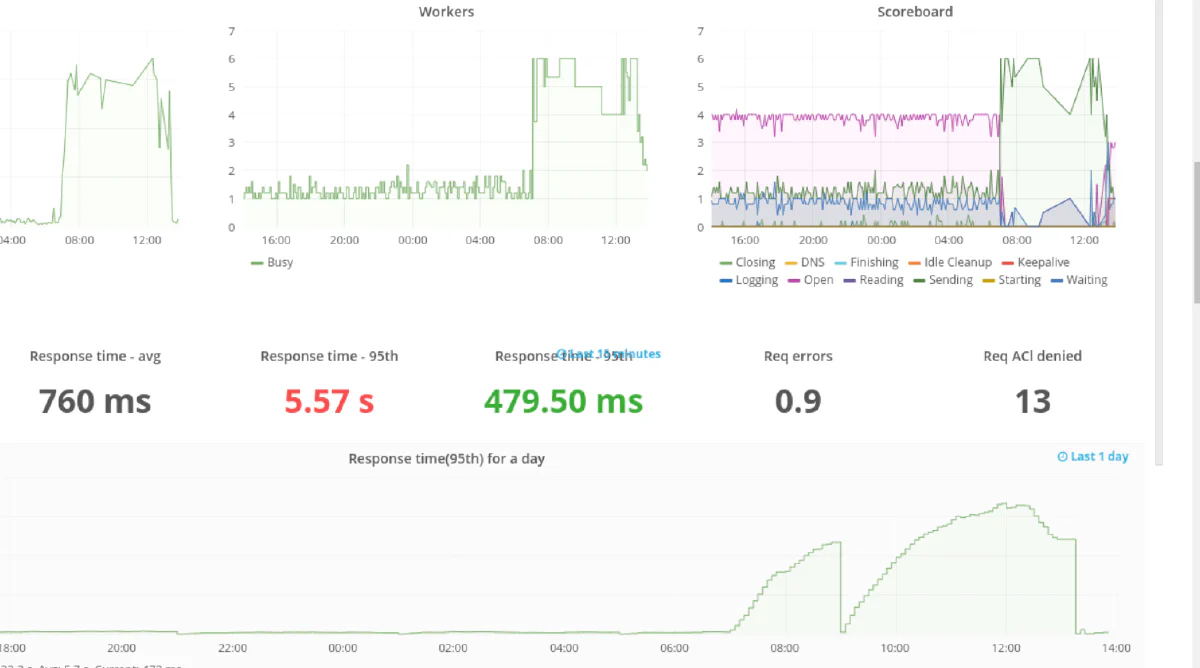Toggle the Finishing series visibility
The image size is (1200, 668).
[x=874, y=262]
